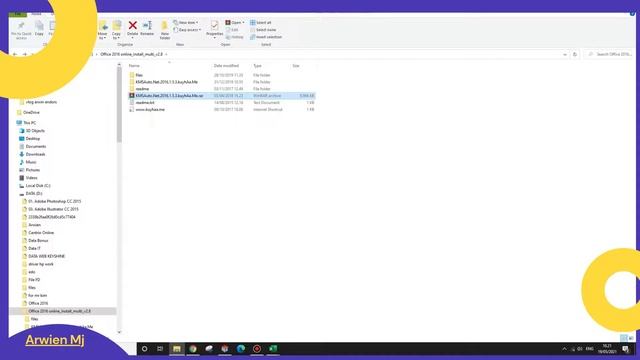This screenshot has height=360, width=640.
Task: Click File Explorer taskbar icon
Action: 177,349
